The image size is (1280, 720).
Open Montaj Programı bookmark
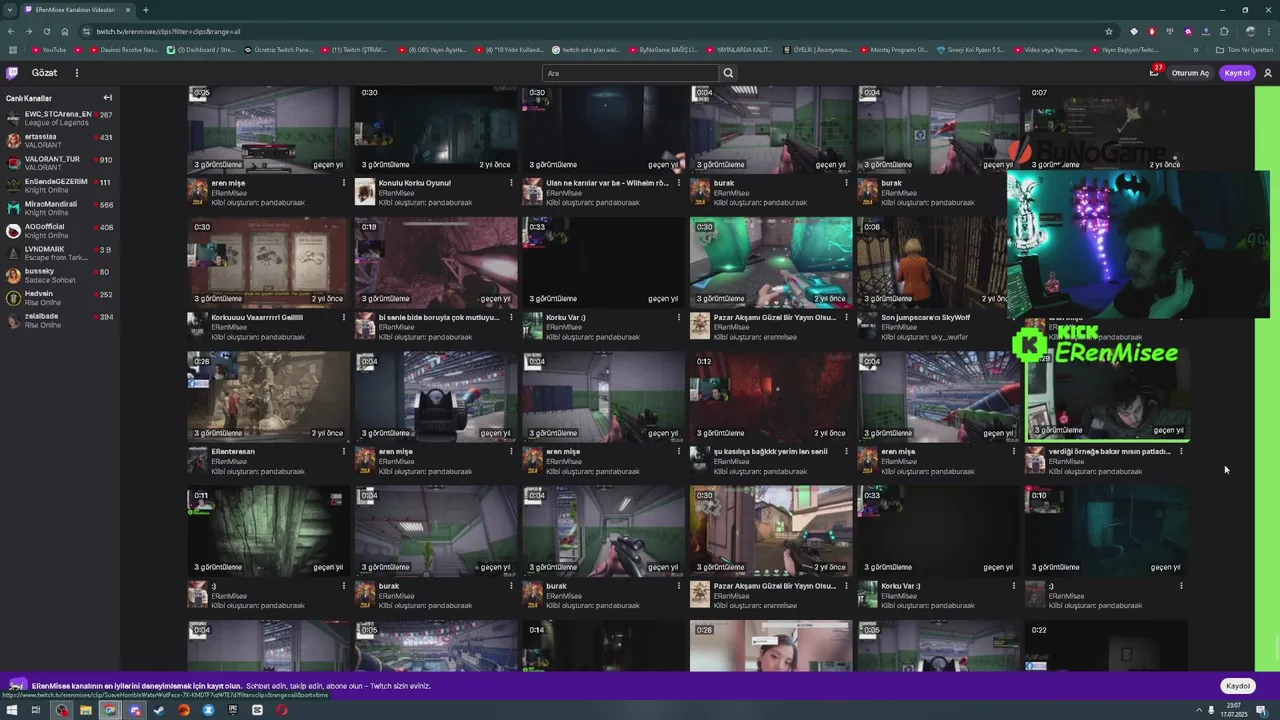click(x=894, y=49)
